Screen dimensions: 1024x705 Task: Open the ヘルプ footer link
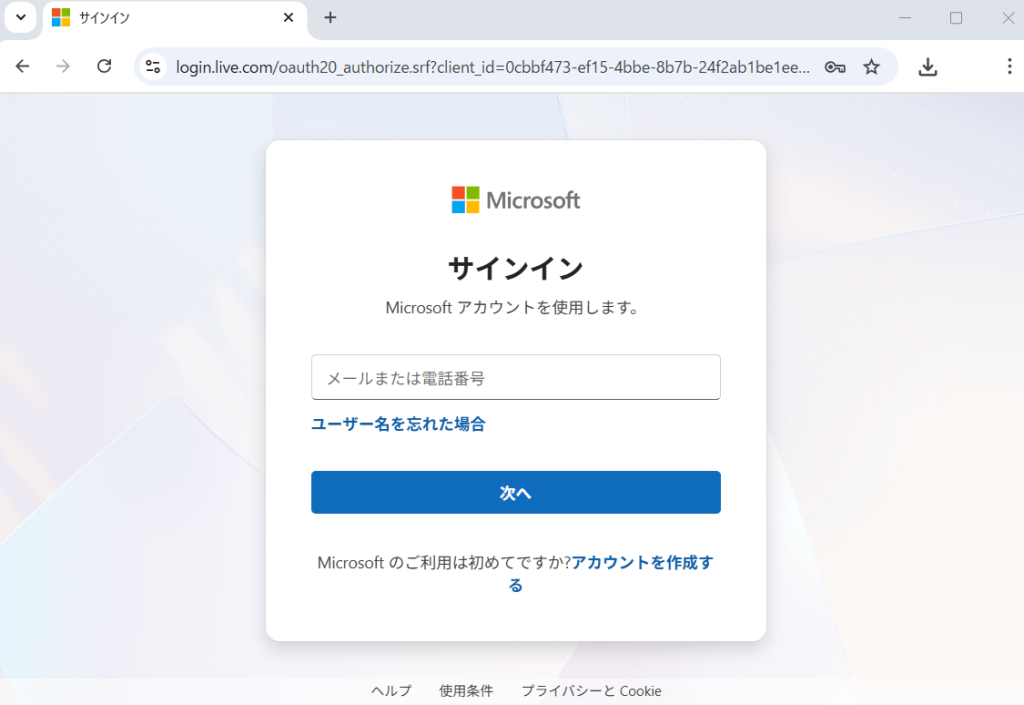click(x=391, y=691)
